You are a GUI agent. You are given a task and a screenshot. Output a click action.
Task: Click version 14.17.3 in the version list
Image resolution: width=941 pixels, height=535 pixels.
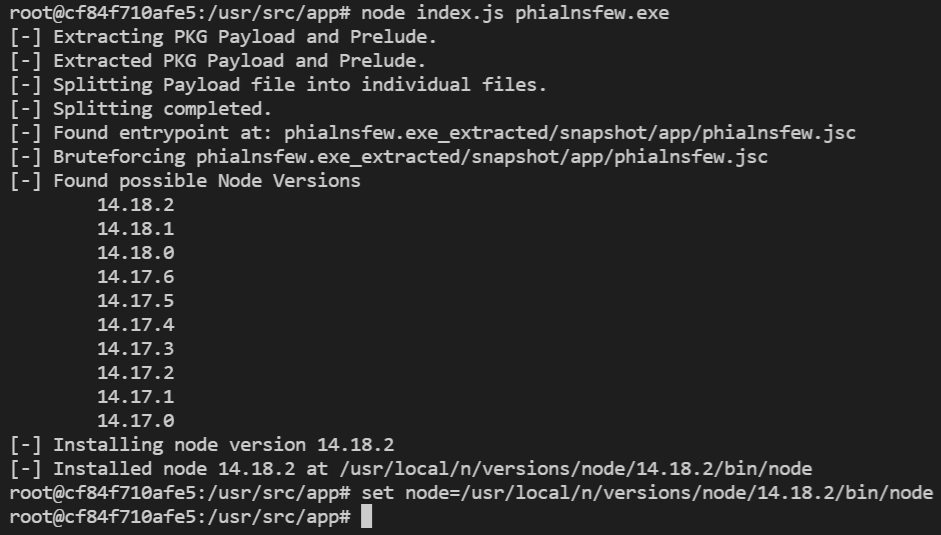pos(136,349)
